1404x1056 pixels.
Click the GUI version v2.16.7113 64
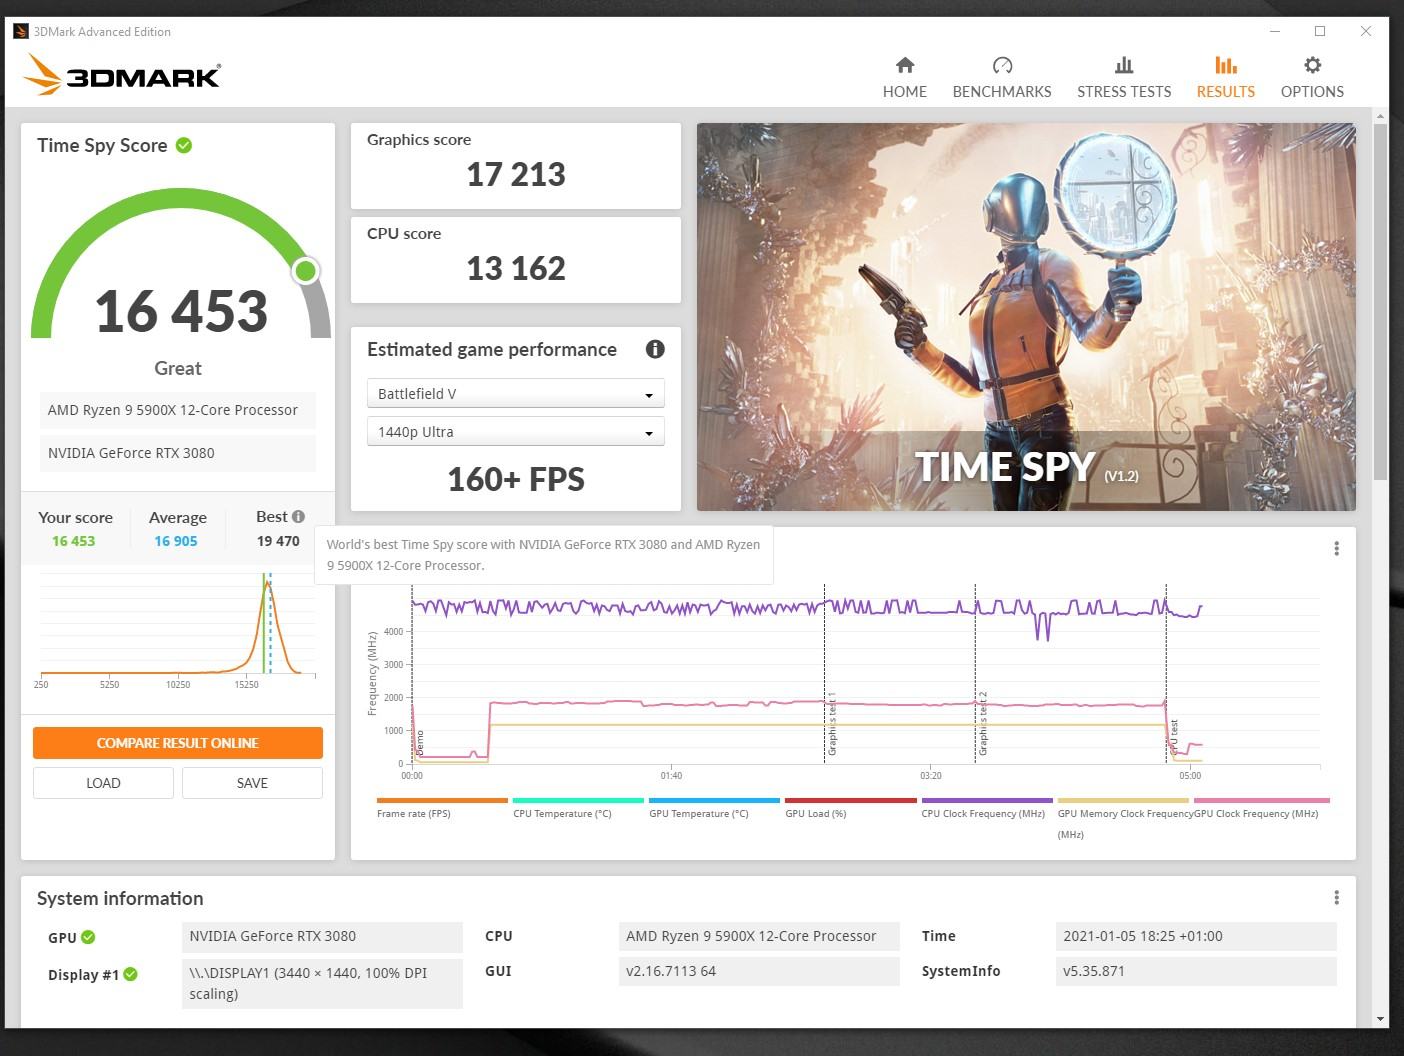point(759,971)
